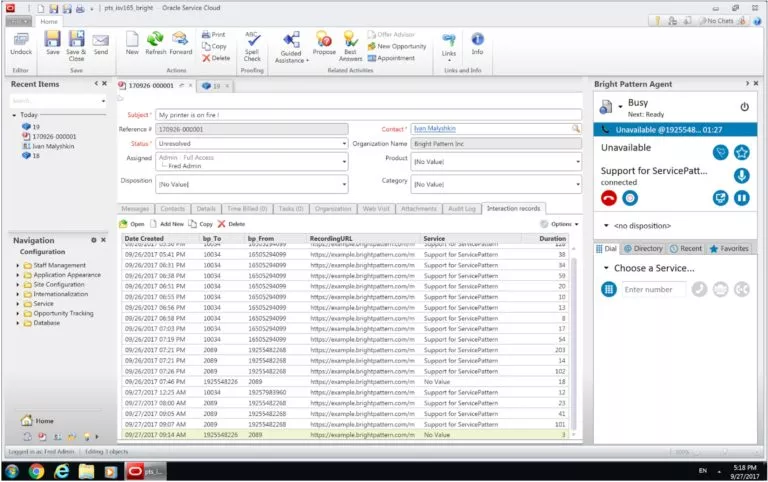Click the Subject text field
The width and height of the screenshot is (768, 482).
(x=368, y=115)
